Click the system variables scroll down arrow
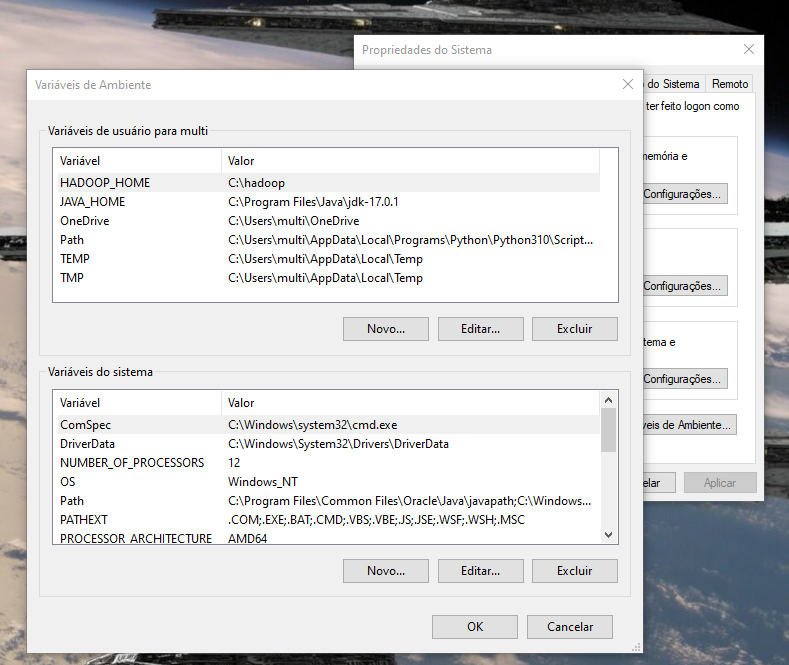 click(608, 535)
